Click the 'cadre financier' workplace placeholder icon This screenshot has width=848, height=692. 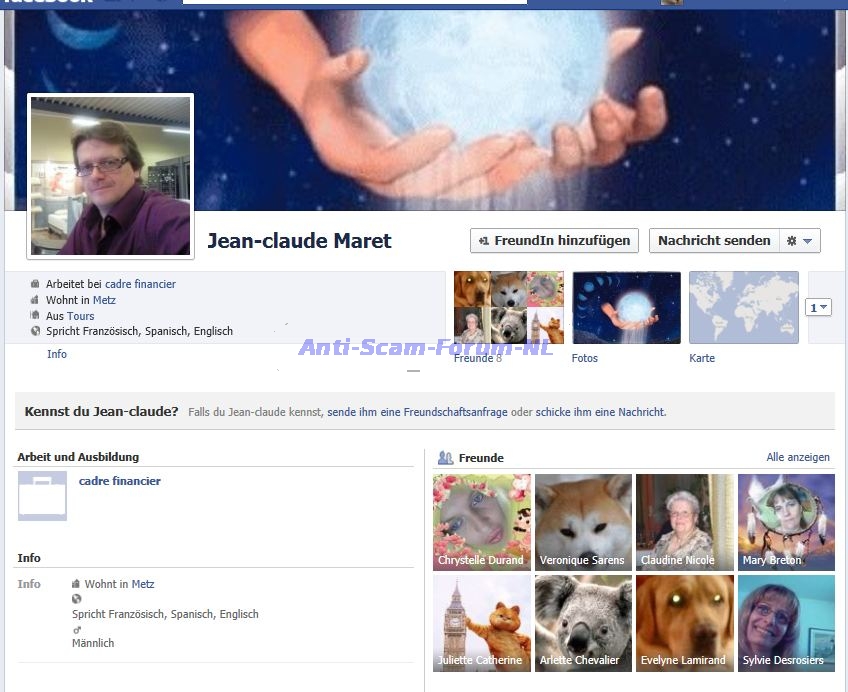pyautogui.click(x=42, y=496)
